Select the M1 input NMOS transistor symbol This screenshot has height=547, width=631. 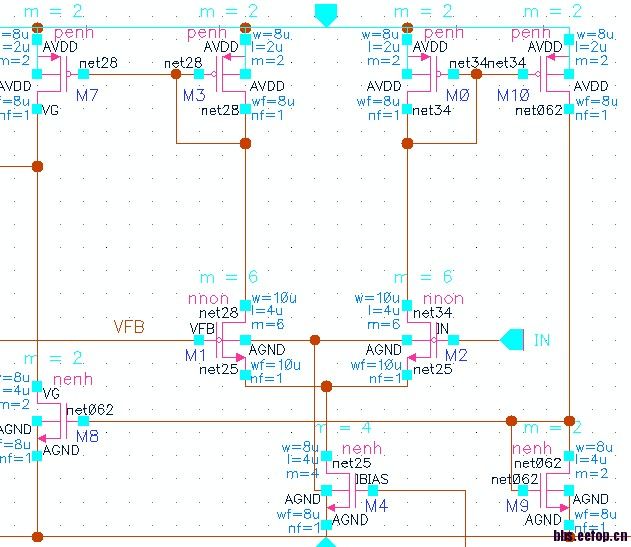click(x=222, y=340)
